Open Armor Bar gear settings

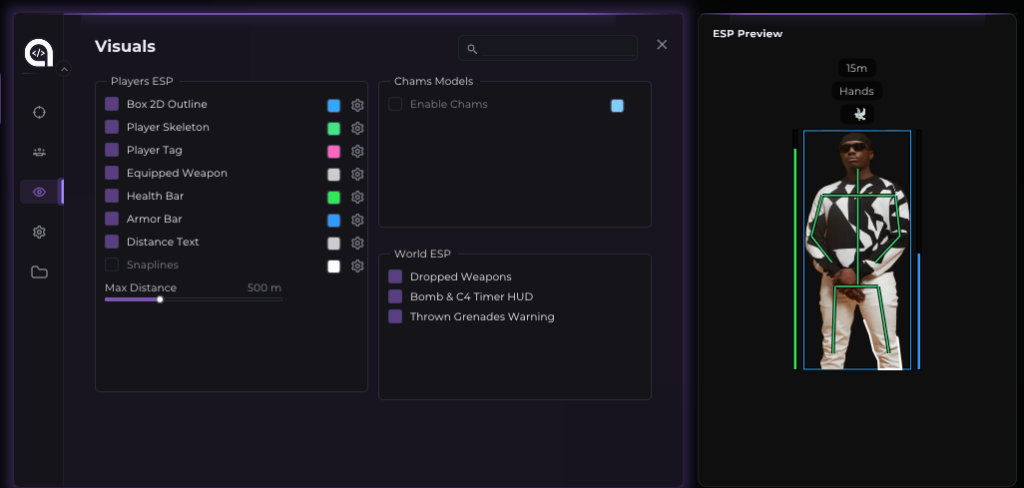357,220
